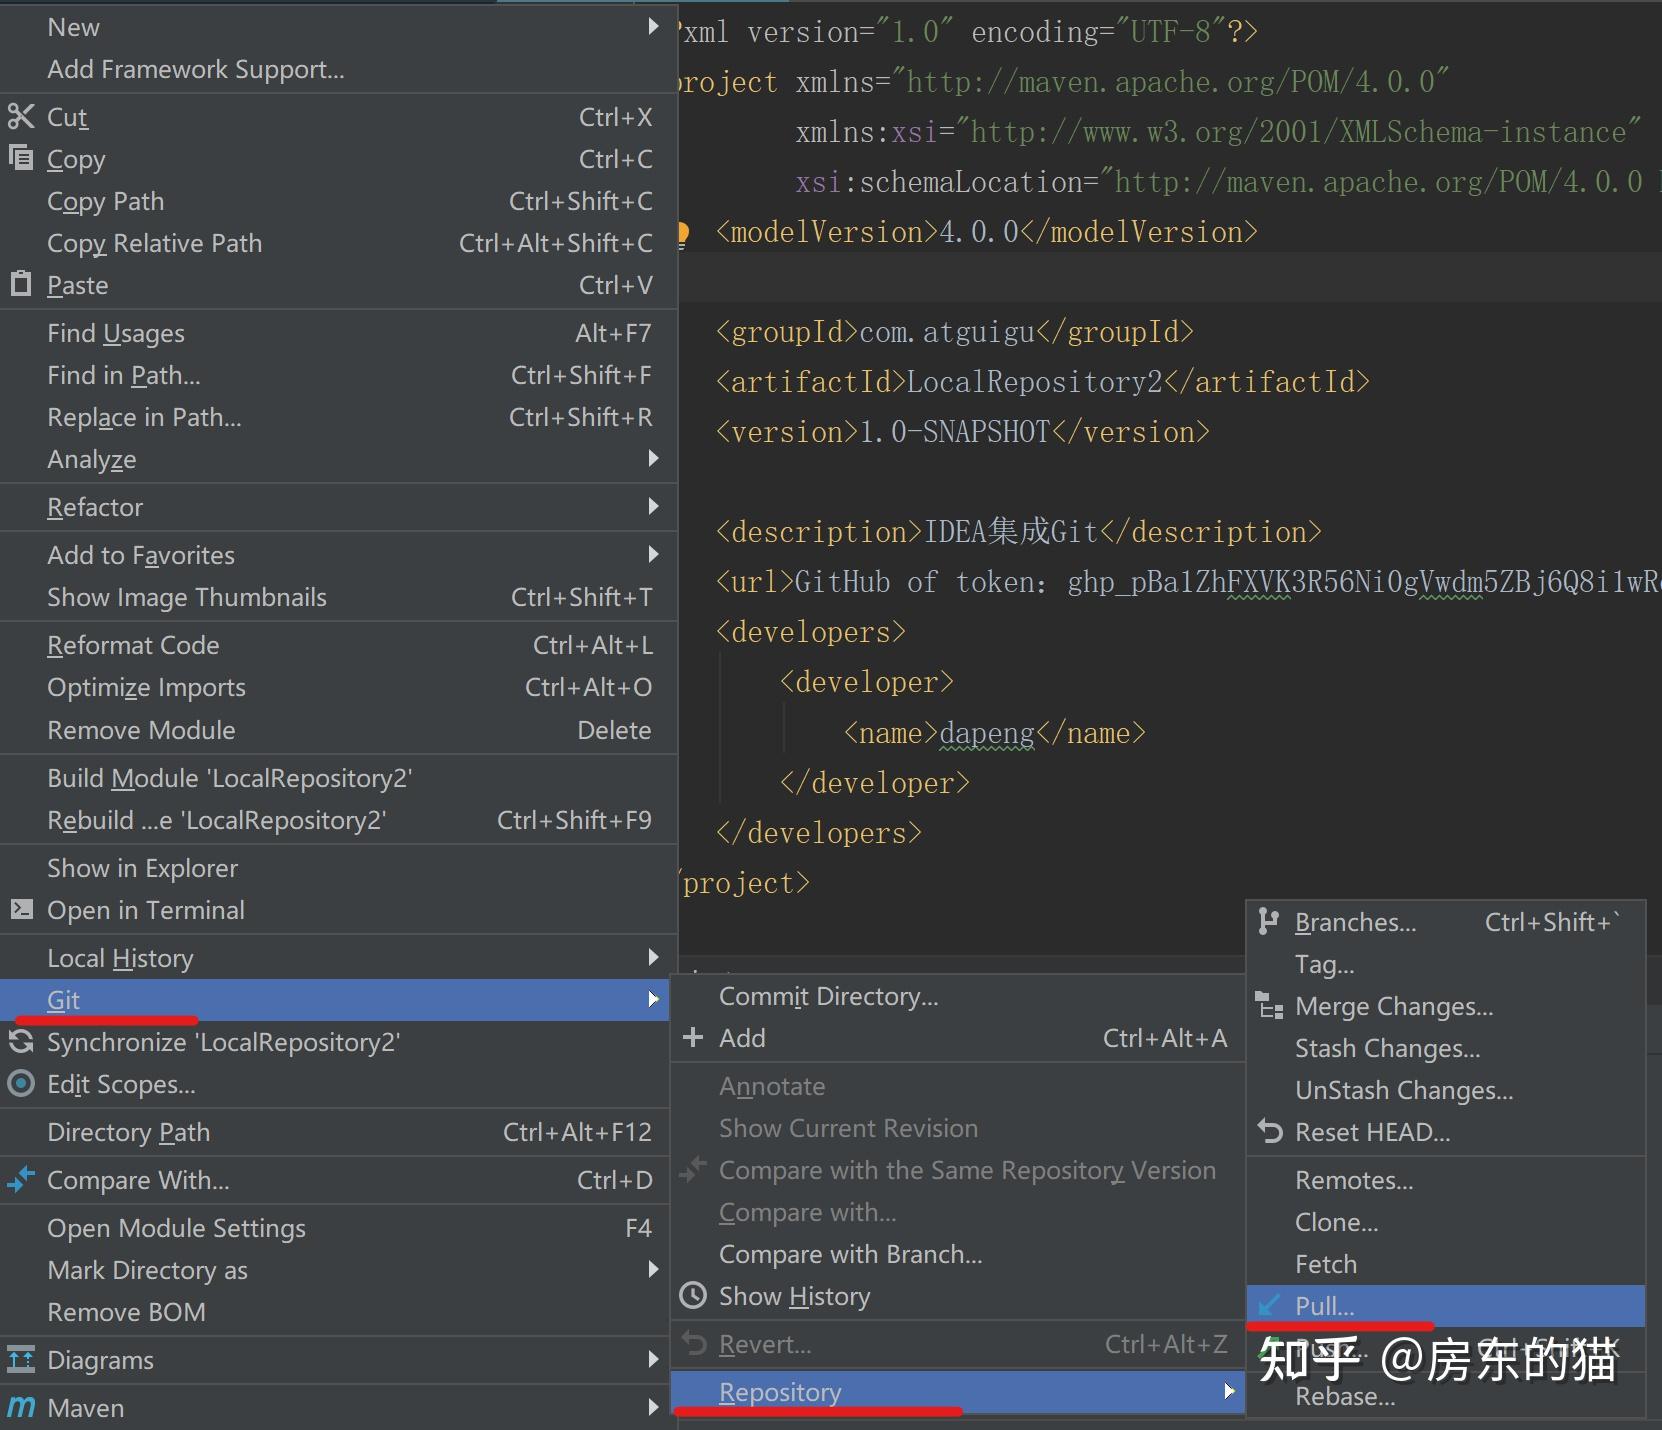This screenshot has width=1662, height=1430.
Task: Click the Paste clipboard icon
Action: (20, 284)
